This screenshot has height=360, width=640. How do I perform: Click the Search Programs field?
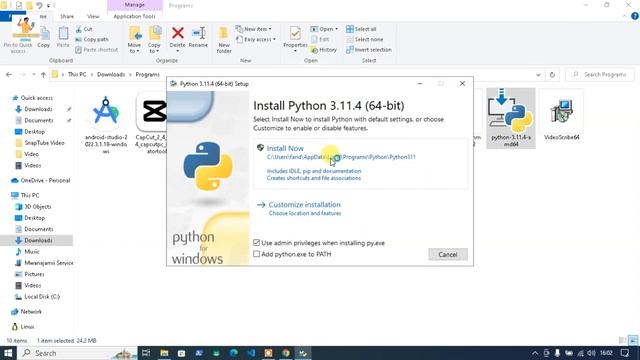[600, 74]
